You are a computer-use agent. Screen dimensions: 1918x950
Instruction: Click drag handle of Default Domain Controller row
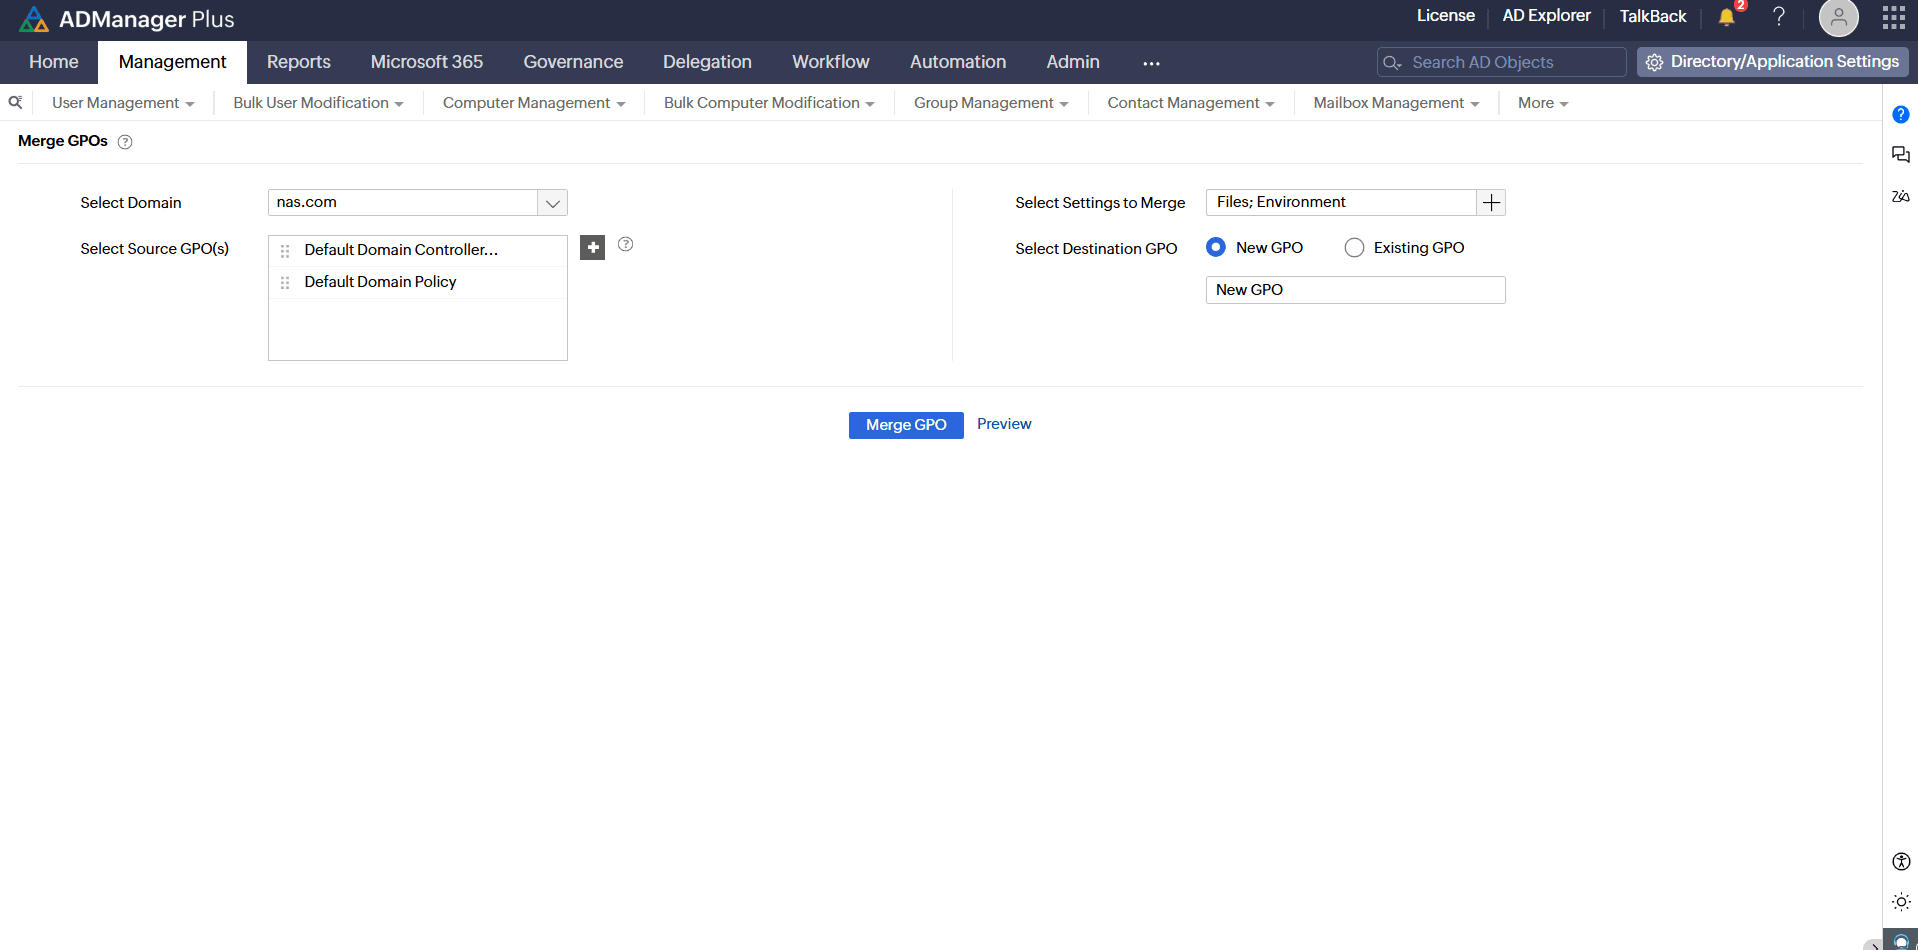point(285,251)
